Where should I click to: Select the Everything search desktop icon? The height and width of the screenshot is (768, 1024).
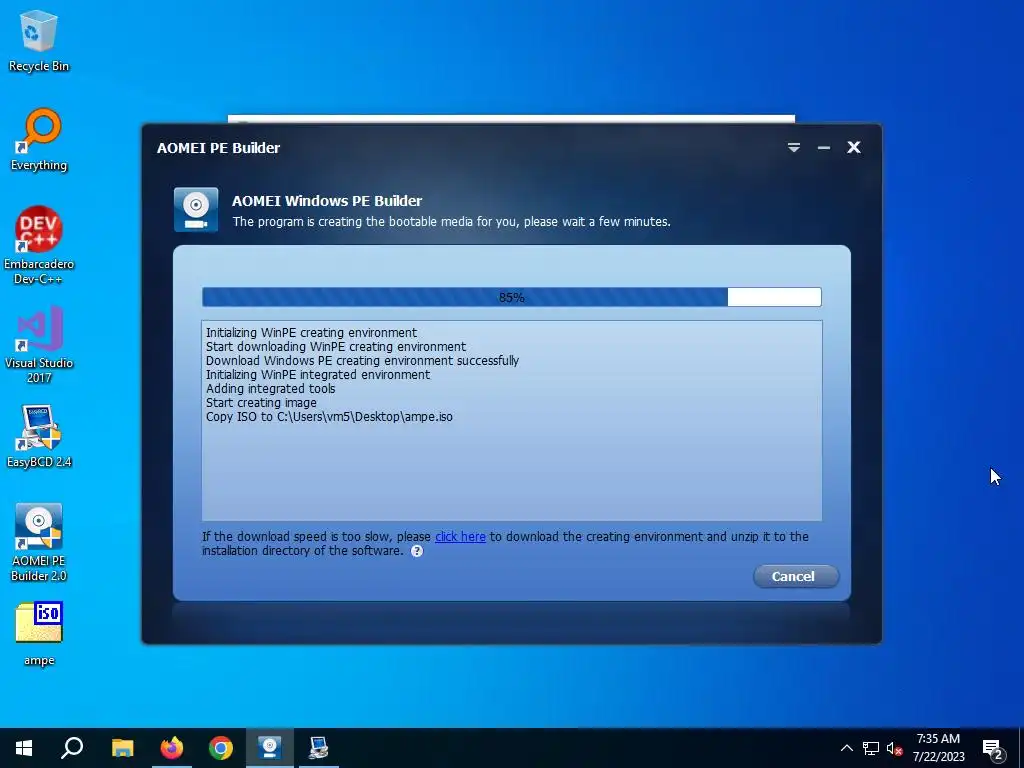click(x=39, y=140)
